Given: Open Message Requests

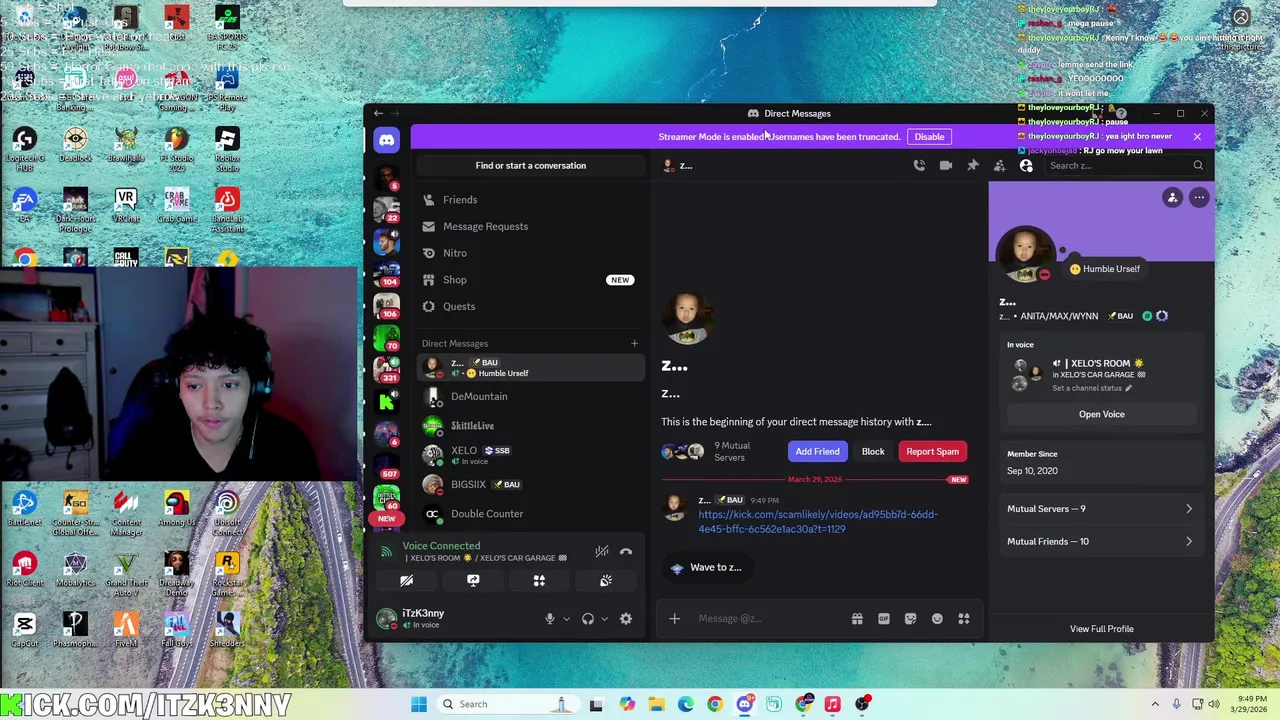Looking at the screenshot, I should point(531,226).
